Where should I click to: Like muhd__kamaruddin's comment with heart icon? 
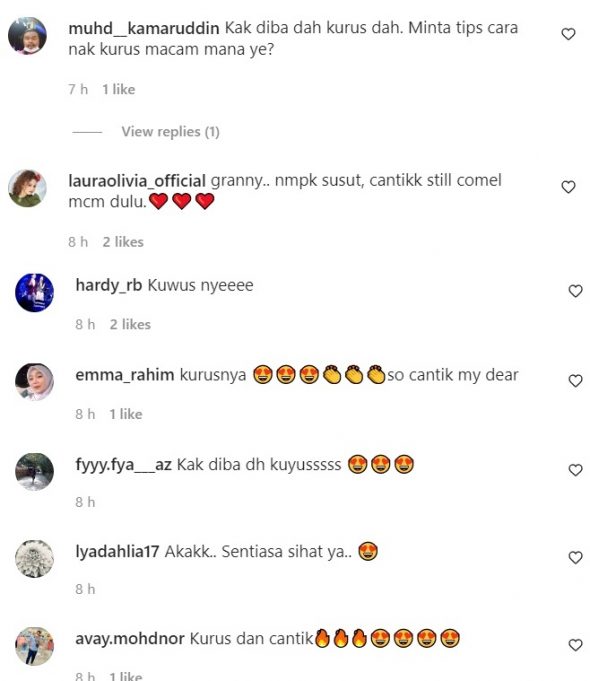tap(568, 34)
